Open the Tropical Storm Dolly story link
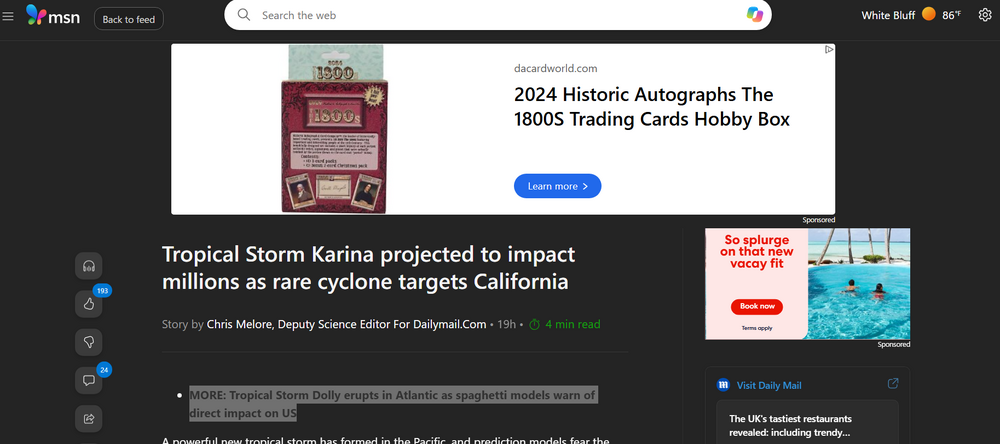This screenshot has width=1000, height=444. click(x=392, y=404)
